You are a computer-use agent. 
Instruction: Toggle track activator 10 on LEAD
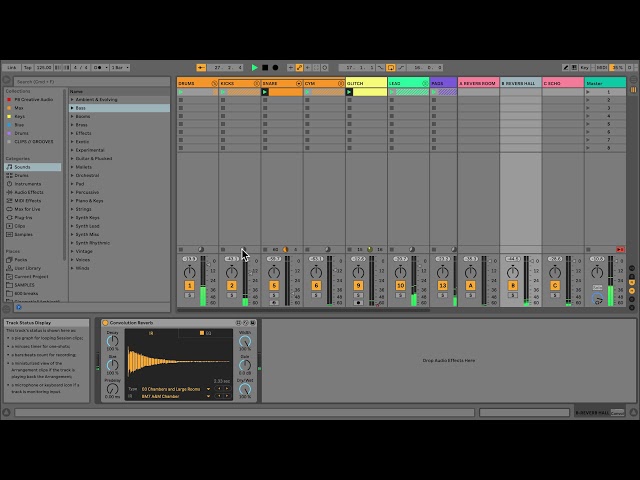[400, 286]
